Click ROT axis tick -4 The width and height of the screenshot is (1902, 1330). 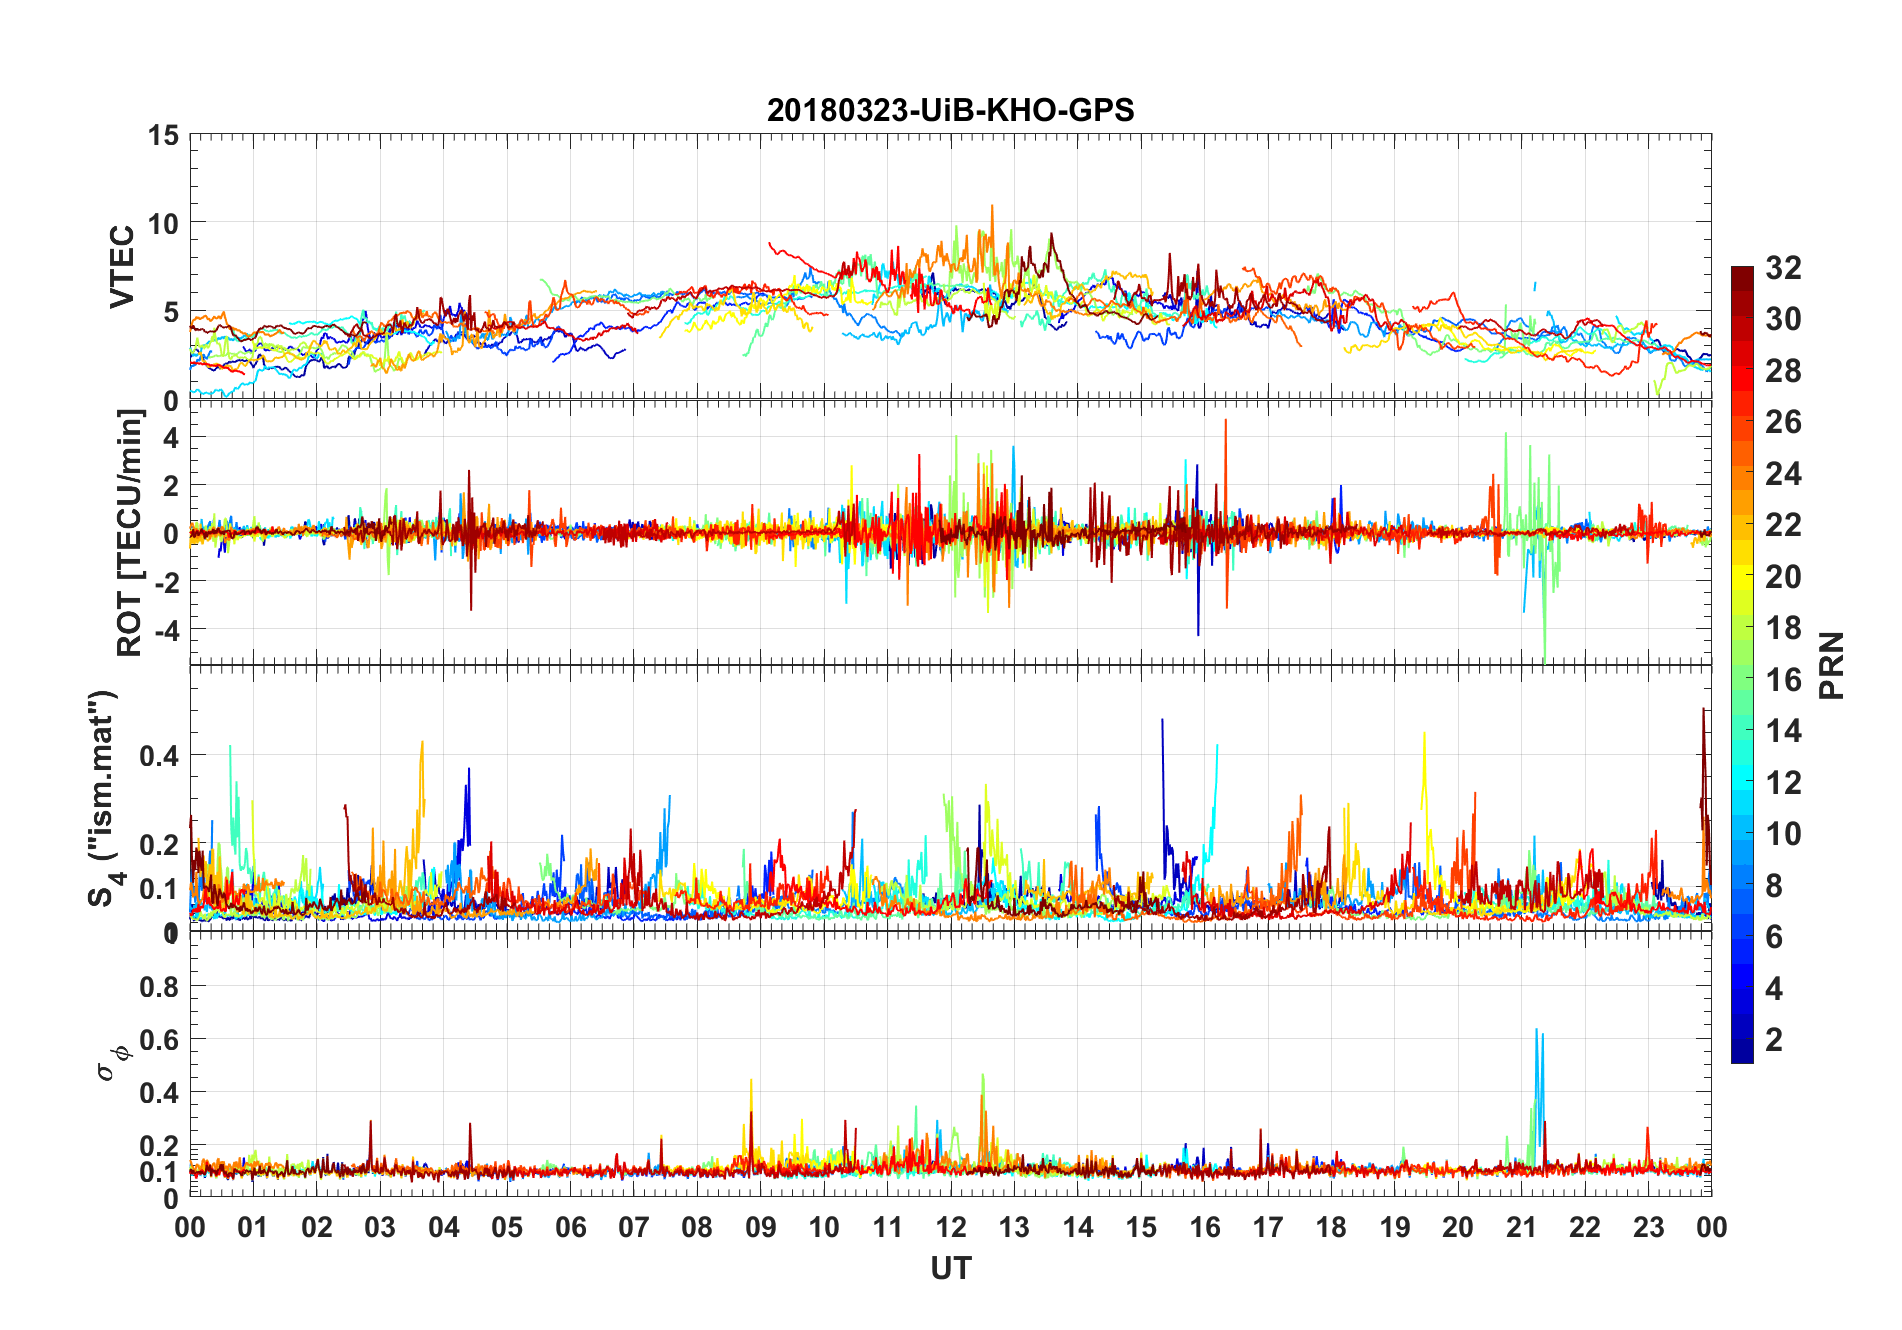165,630
